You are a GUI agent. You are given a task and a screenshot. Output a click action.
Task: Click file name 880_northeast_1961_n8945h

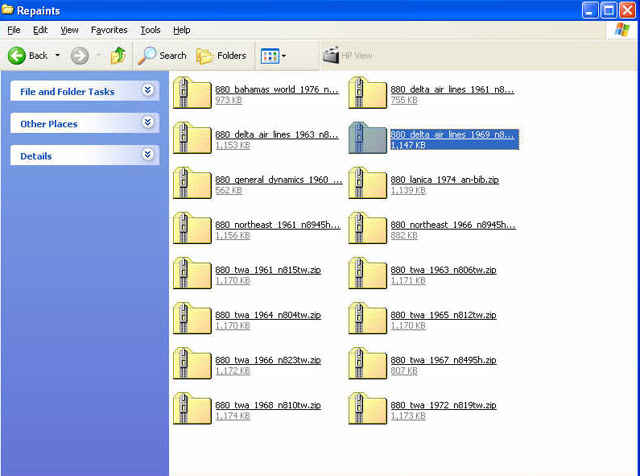pyautogui.click(x=278, y=225)
